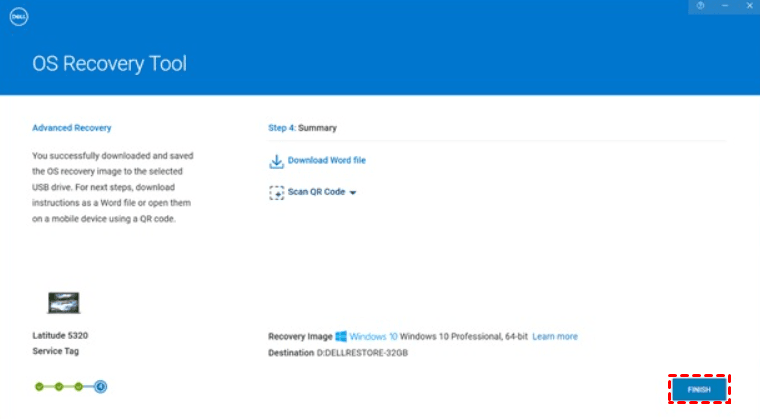Click the Windows logo icon
Viewport: 760px width, 419px height.
pyautogui.click(x=341, y=336)
